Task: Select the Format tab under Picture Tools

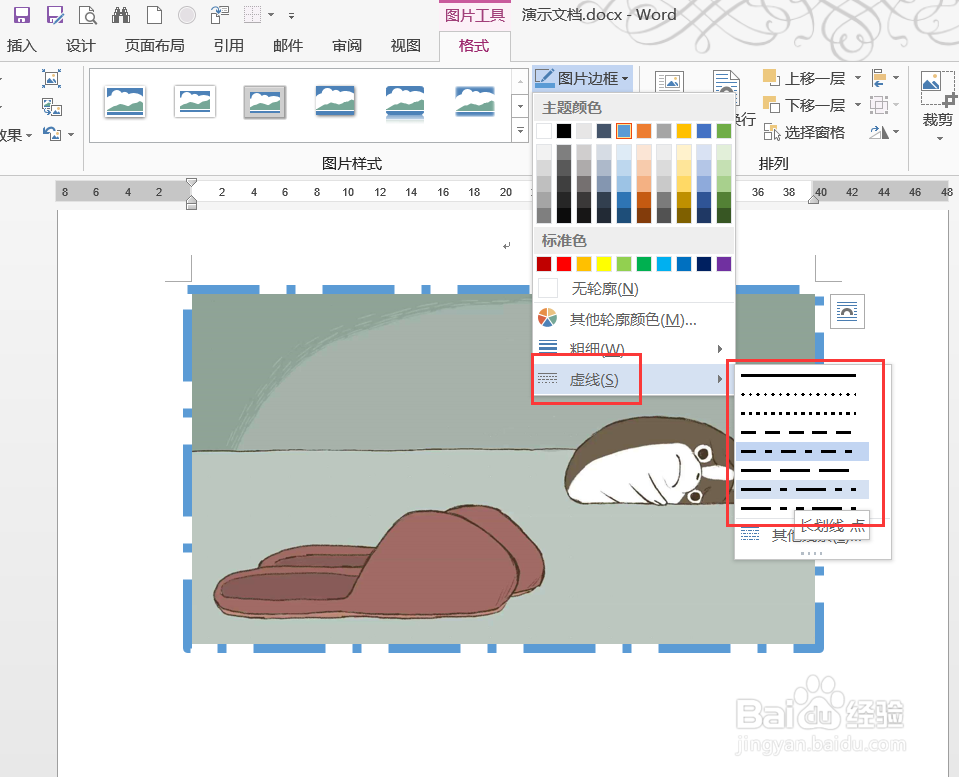Action: 474,46
